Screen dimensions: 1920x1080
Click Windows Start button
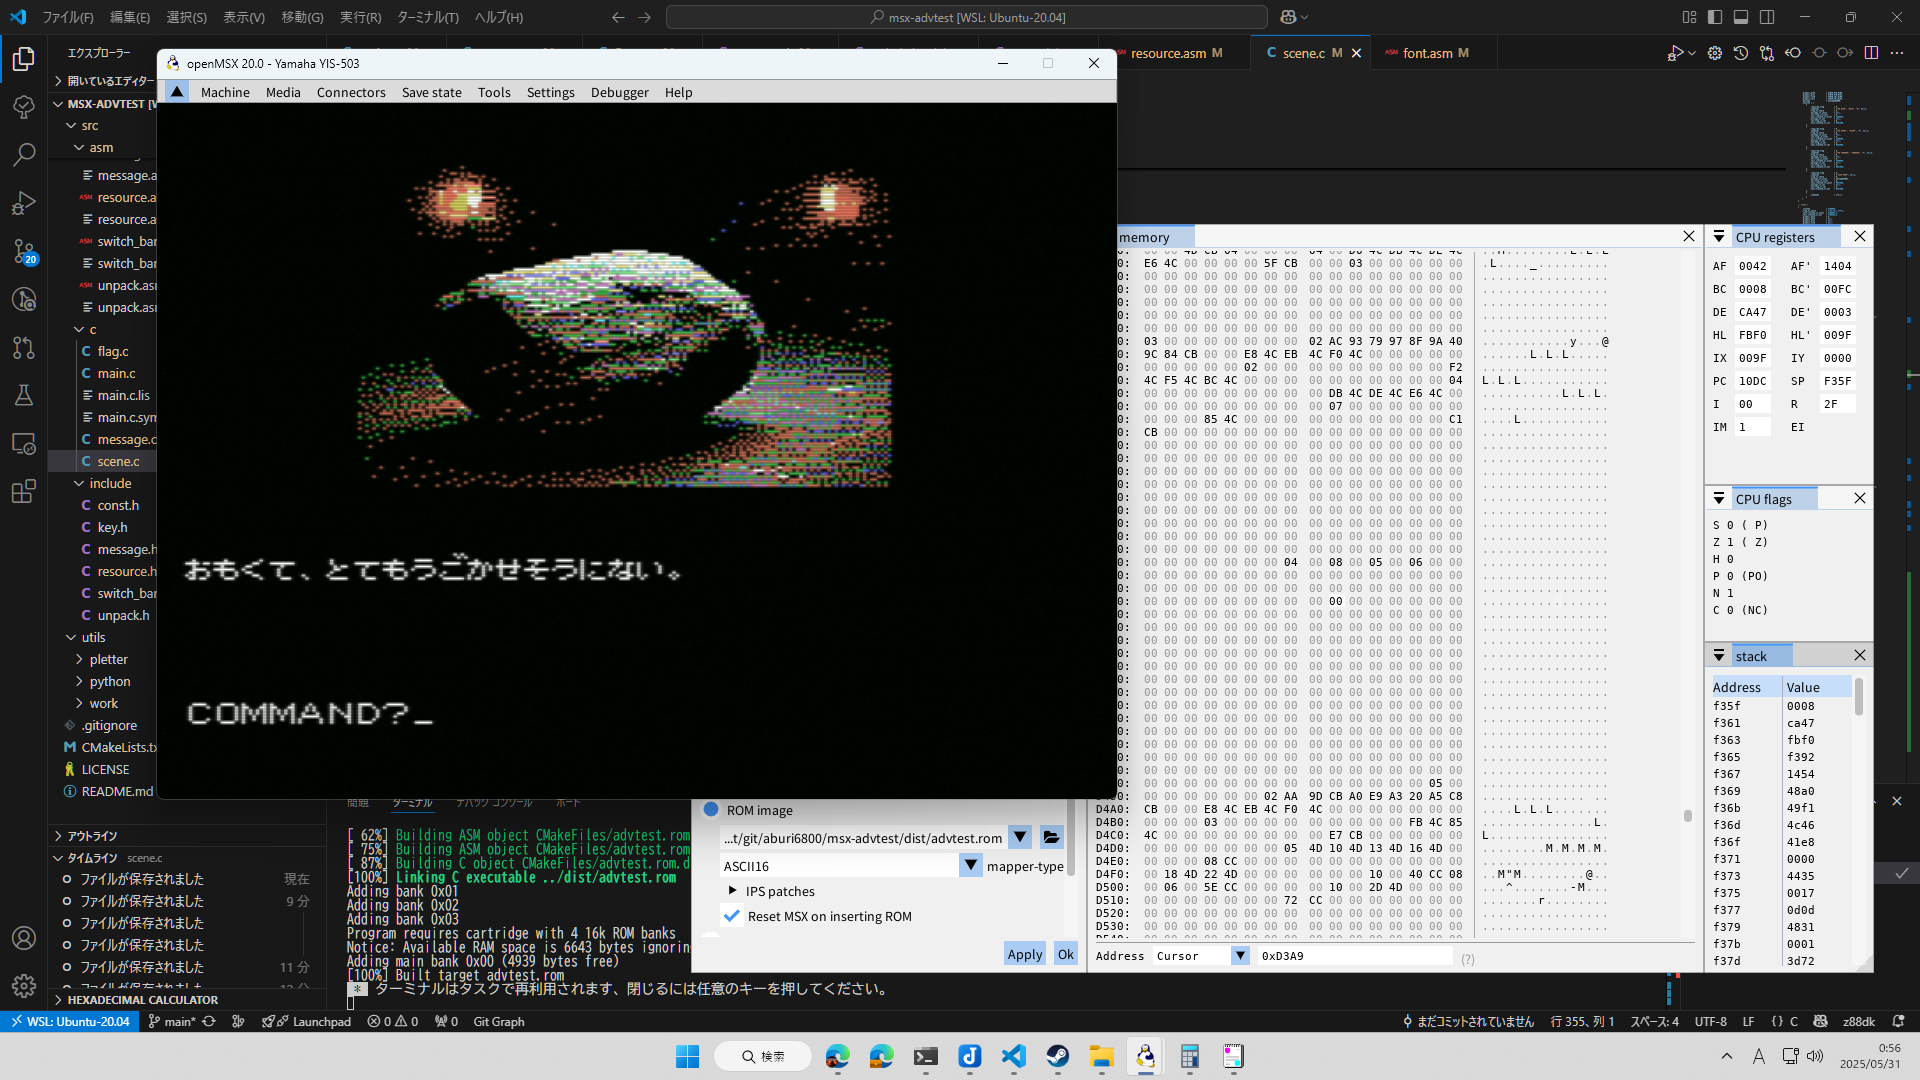coord(688,1056)
